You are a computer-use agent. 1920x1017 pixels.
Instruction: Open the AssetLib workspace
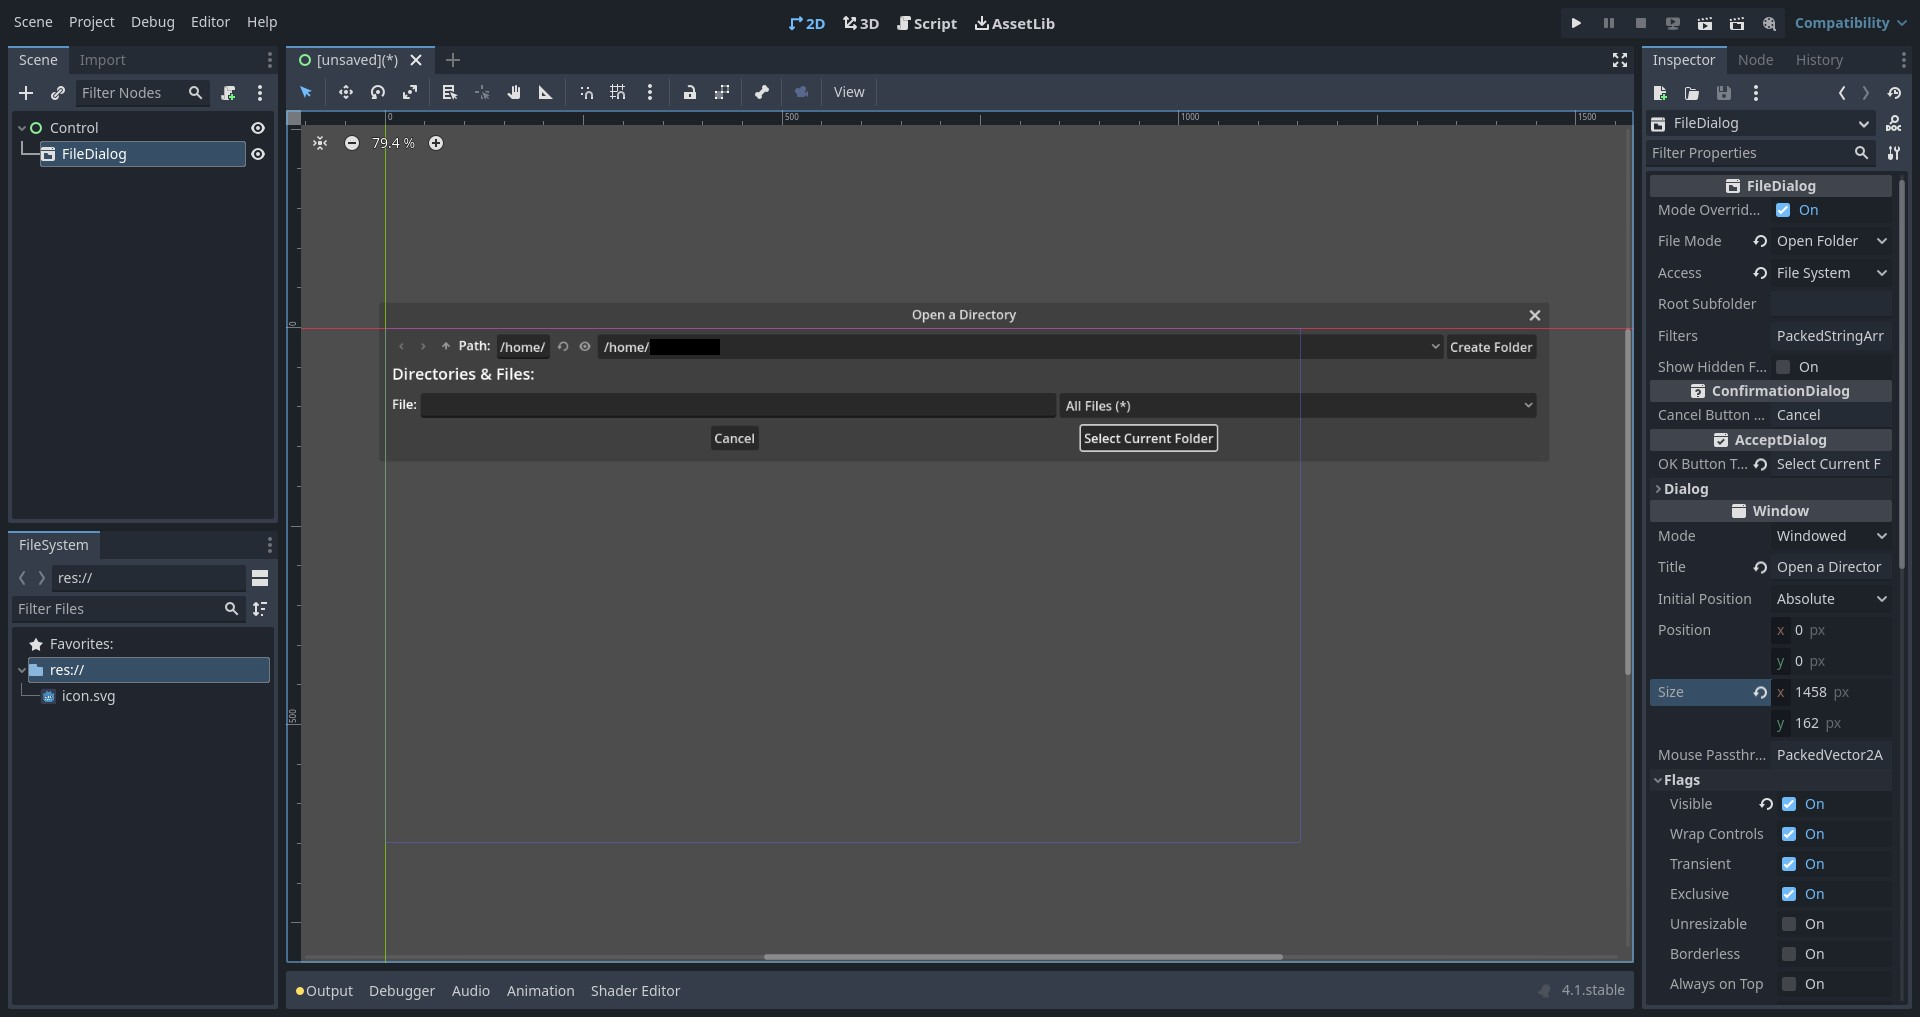(1014, 23)
